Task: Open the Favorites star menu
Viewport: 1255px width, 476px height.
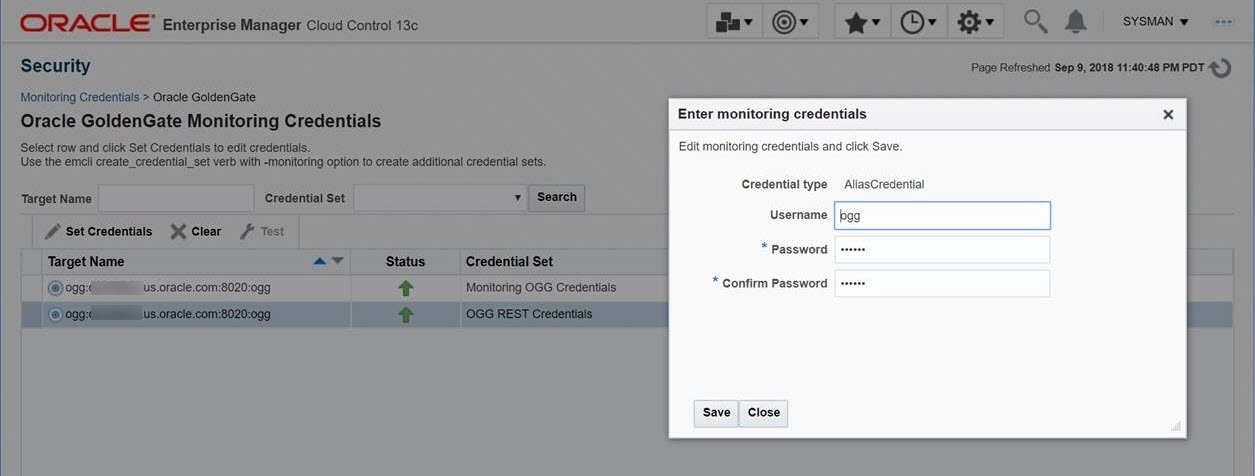Action: click(x=862, y=22)
